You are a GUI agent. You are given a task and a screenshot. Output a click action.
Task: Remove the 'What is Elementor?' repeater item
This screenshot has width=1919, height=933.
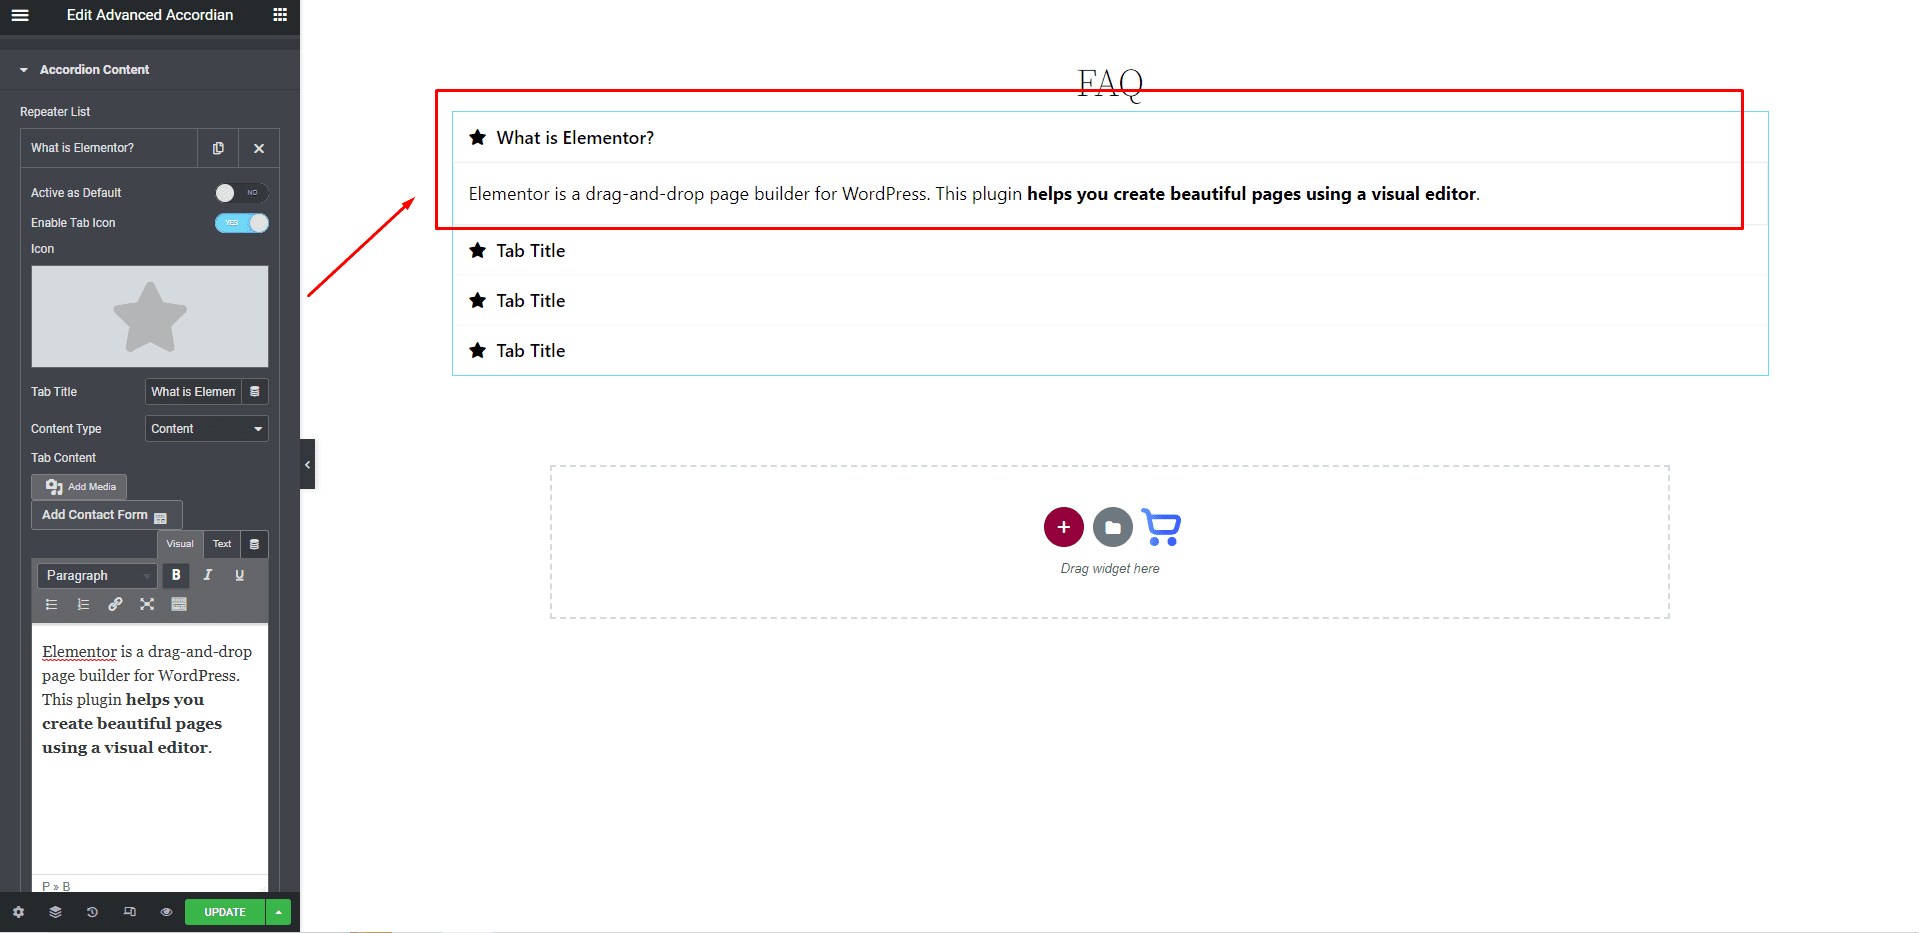coord(259,148)
